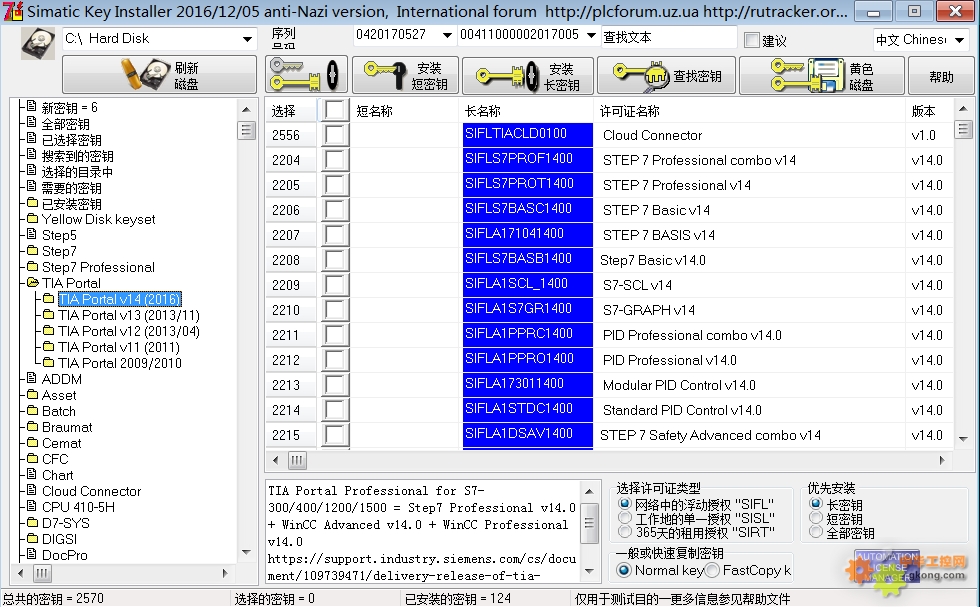Click the 版本 column header
This screenshot has height=607, width=980.
(923, 111)
